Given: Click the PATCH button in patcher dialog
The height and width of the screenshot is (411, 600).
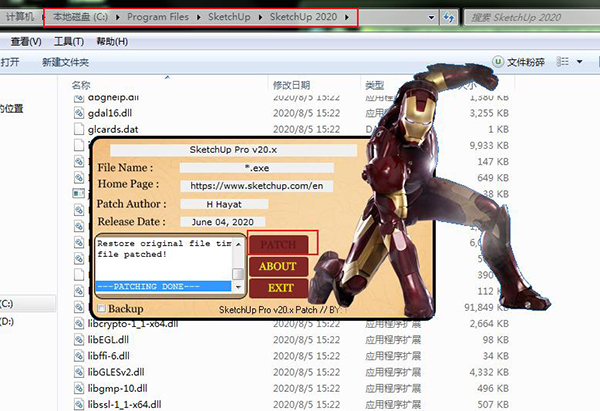Looking at the screenshot, I should click(279, 244).
